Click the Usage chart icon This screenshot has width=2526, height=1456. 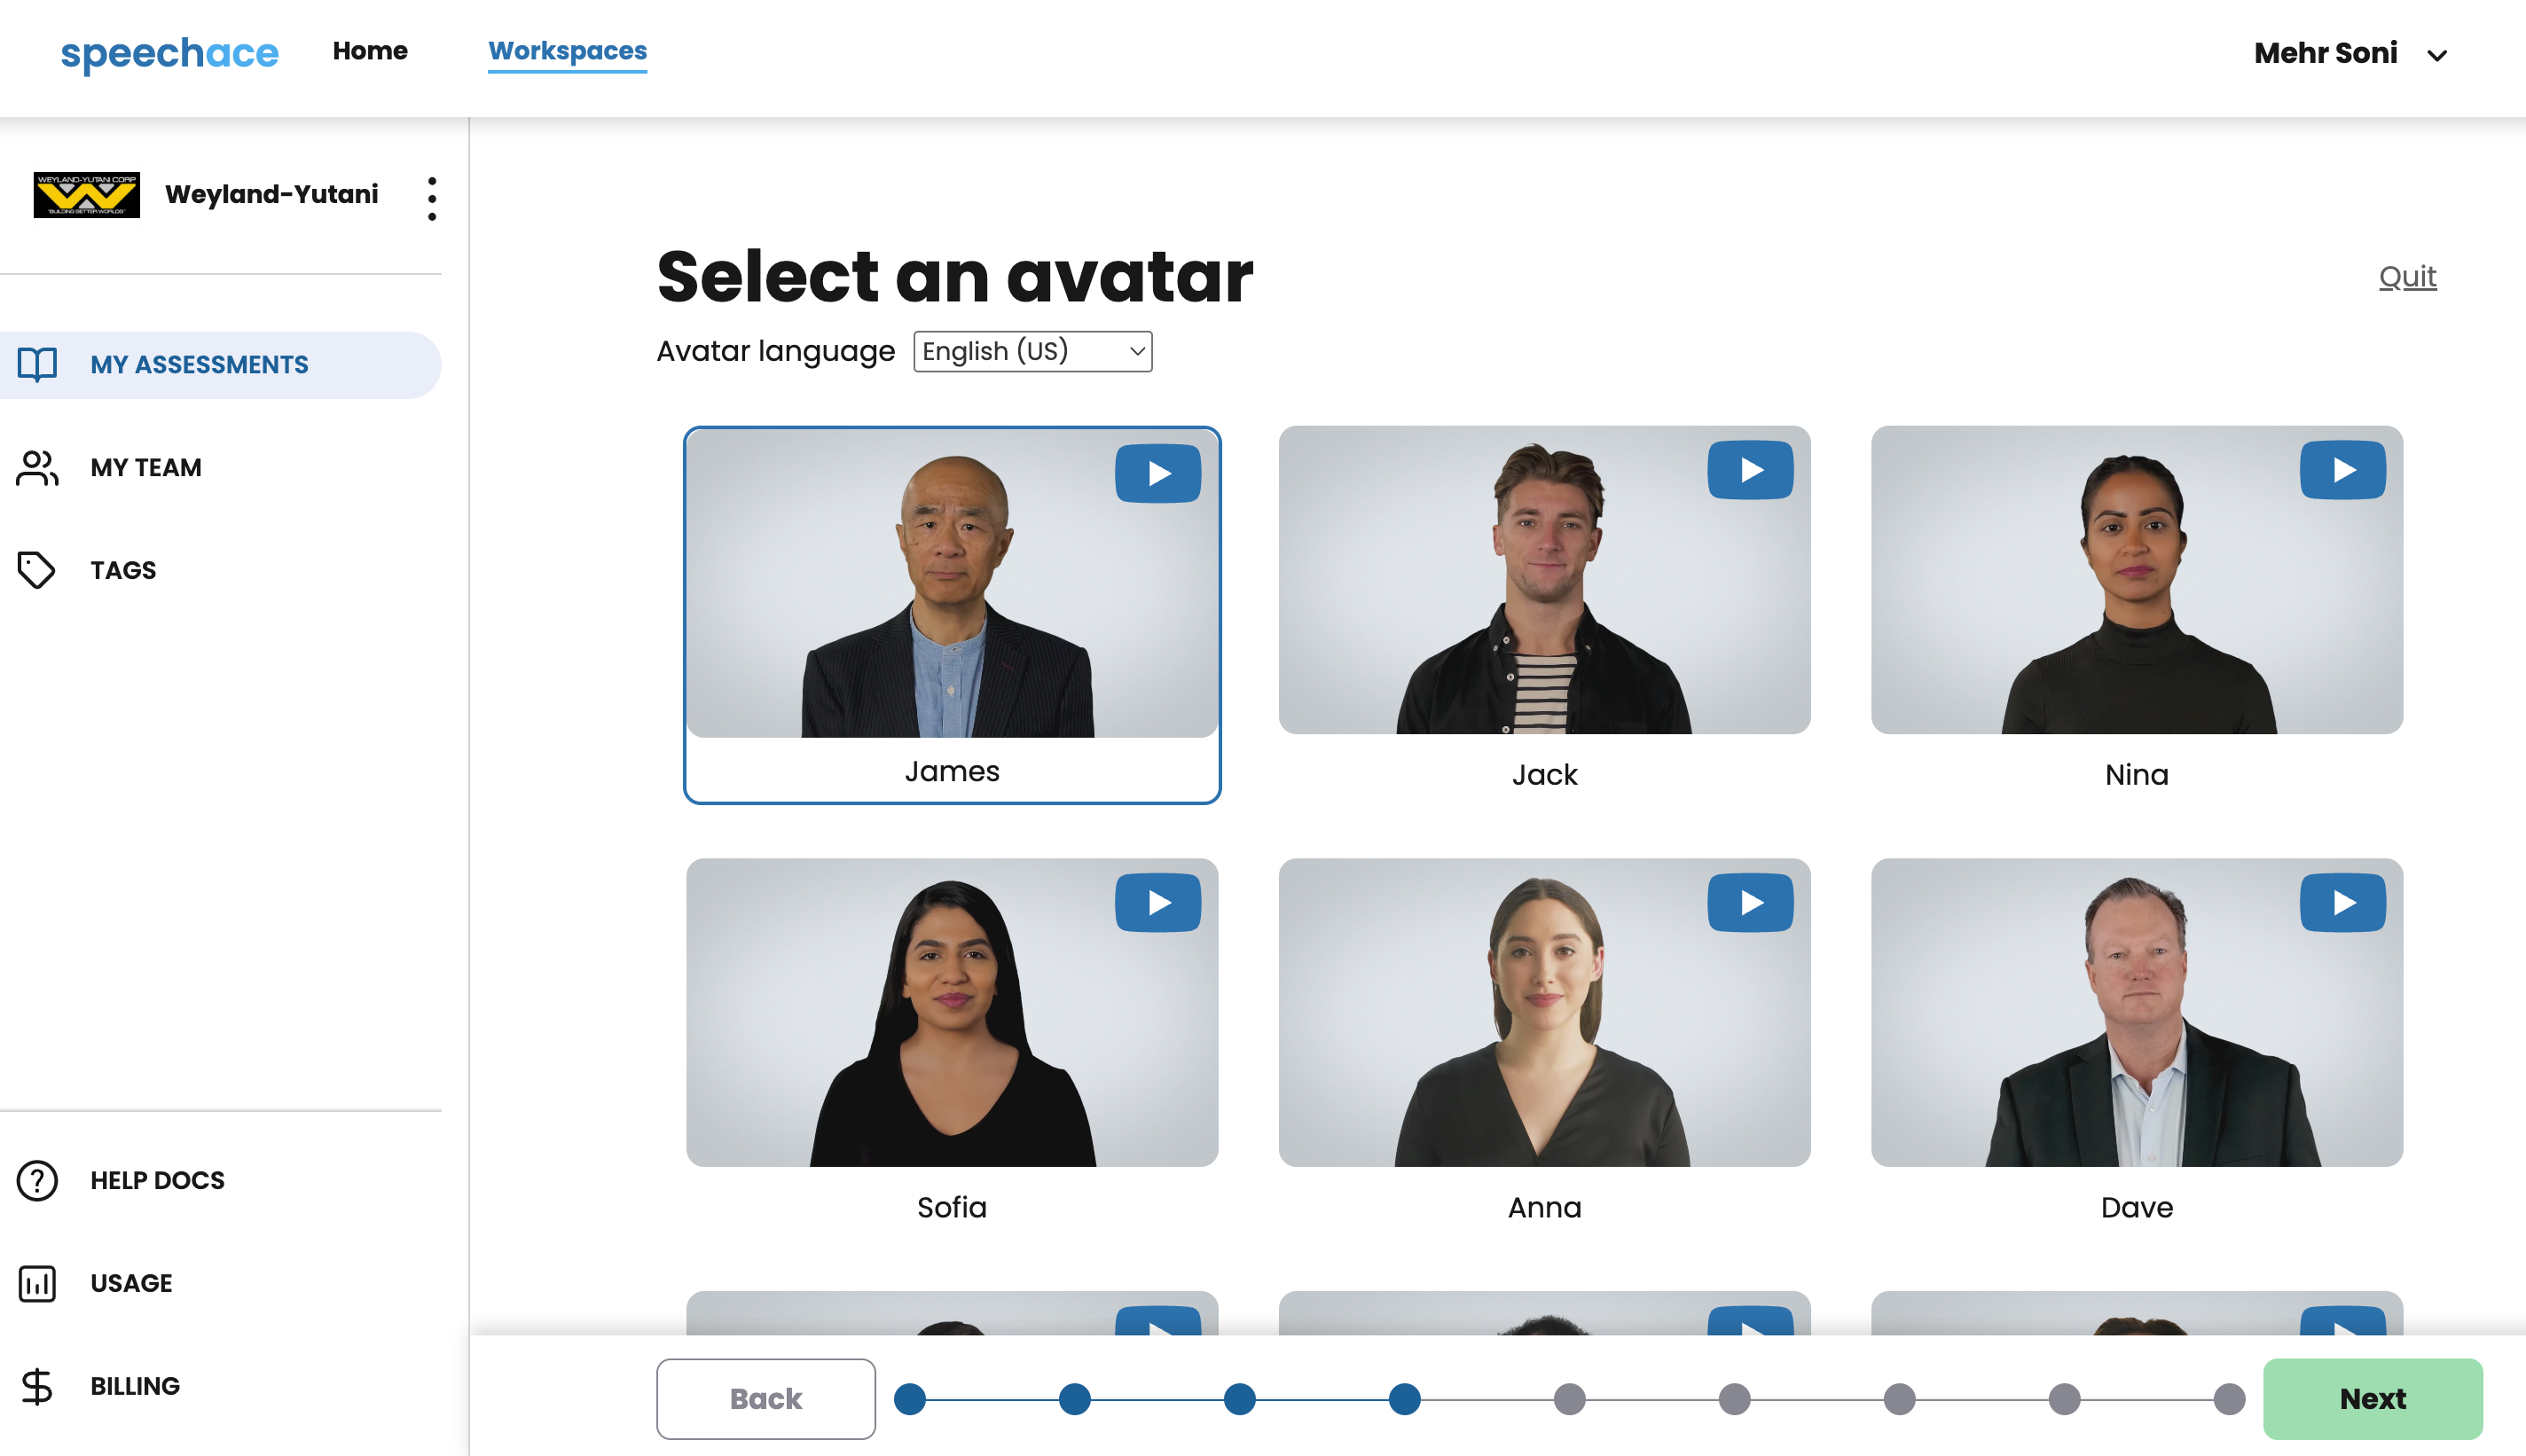click(37, 1283)
